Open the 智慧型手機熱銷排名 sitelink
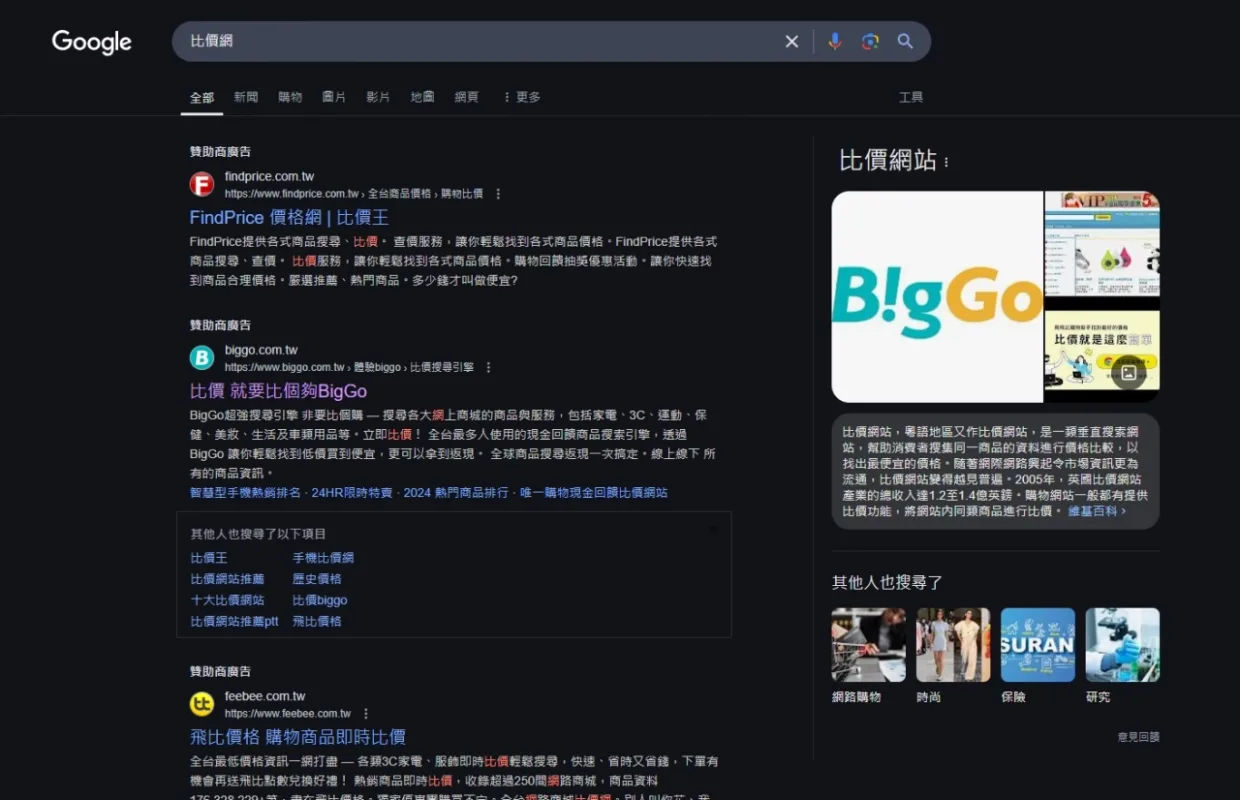This screenshot has width=1240, height=800. coord(246,493)
